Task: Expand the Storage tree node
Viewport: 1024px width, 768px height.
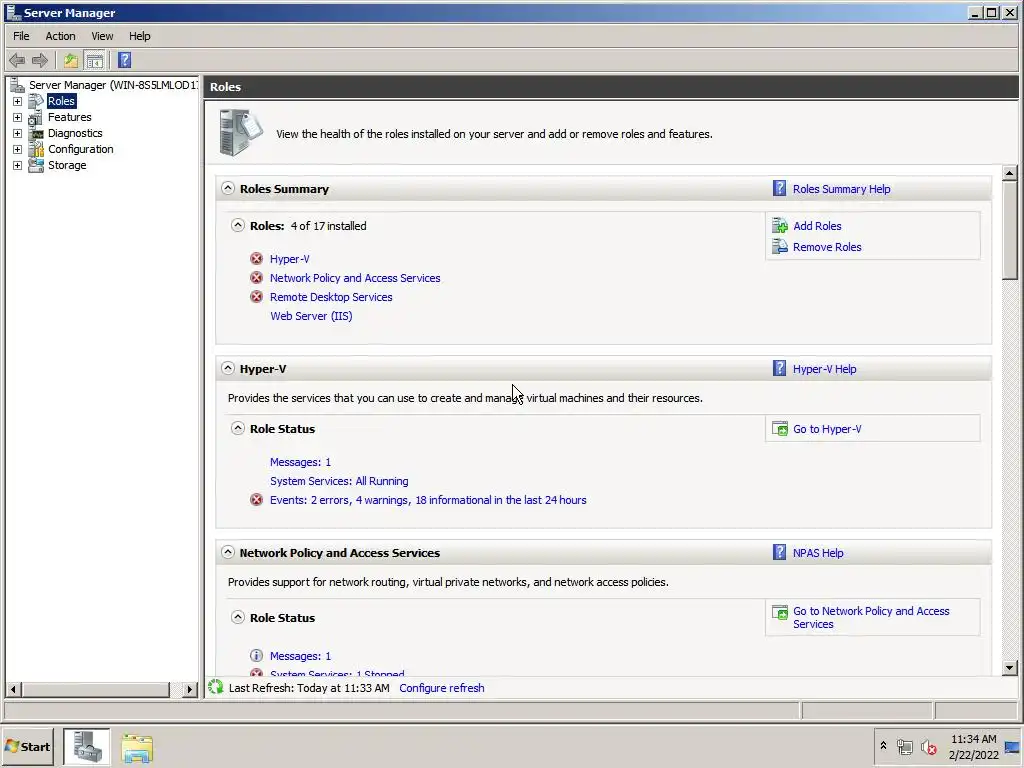Action: click(x=18, y=165)
